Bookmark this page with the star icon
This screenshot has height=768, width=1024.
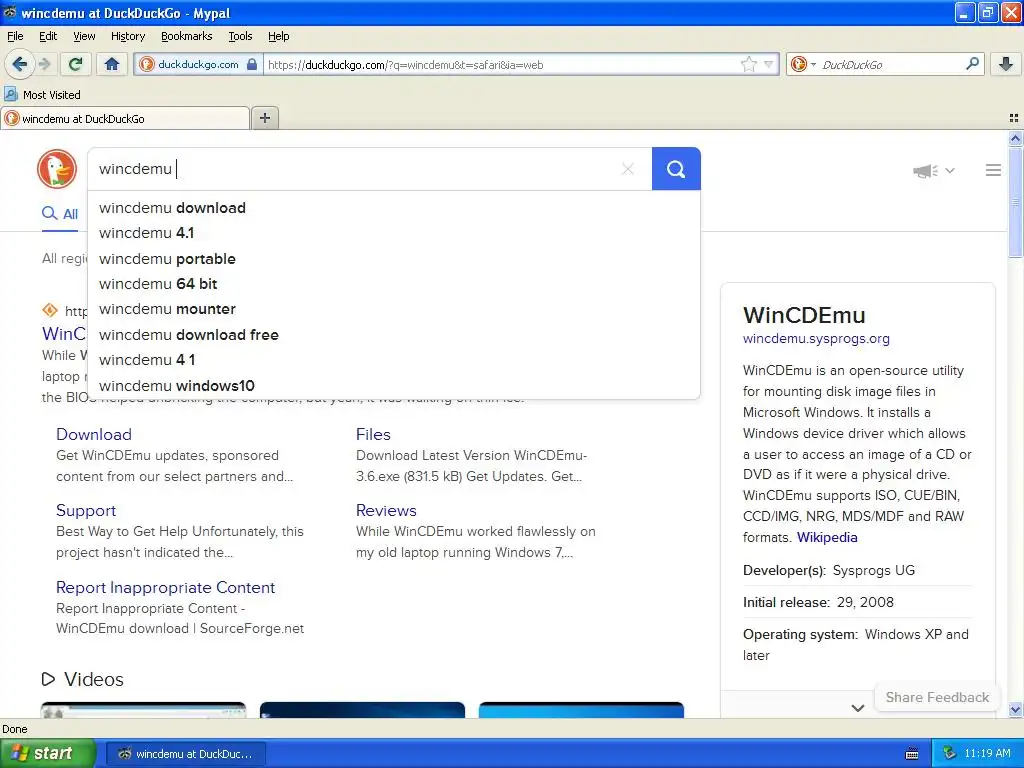748,64
